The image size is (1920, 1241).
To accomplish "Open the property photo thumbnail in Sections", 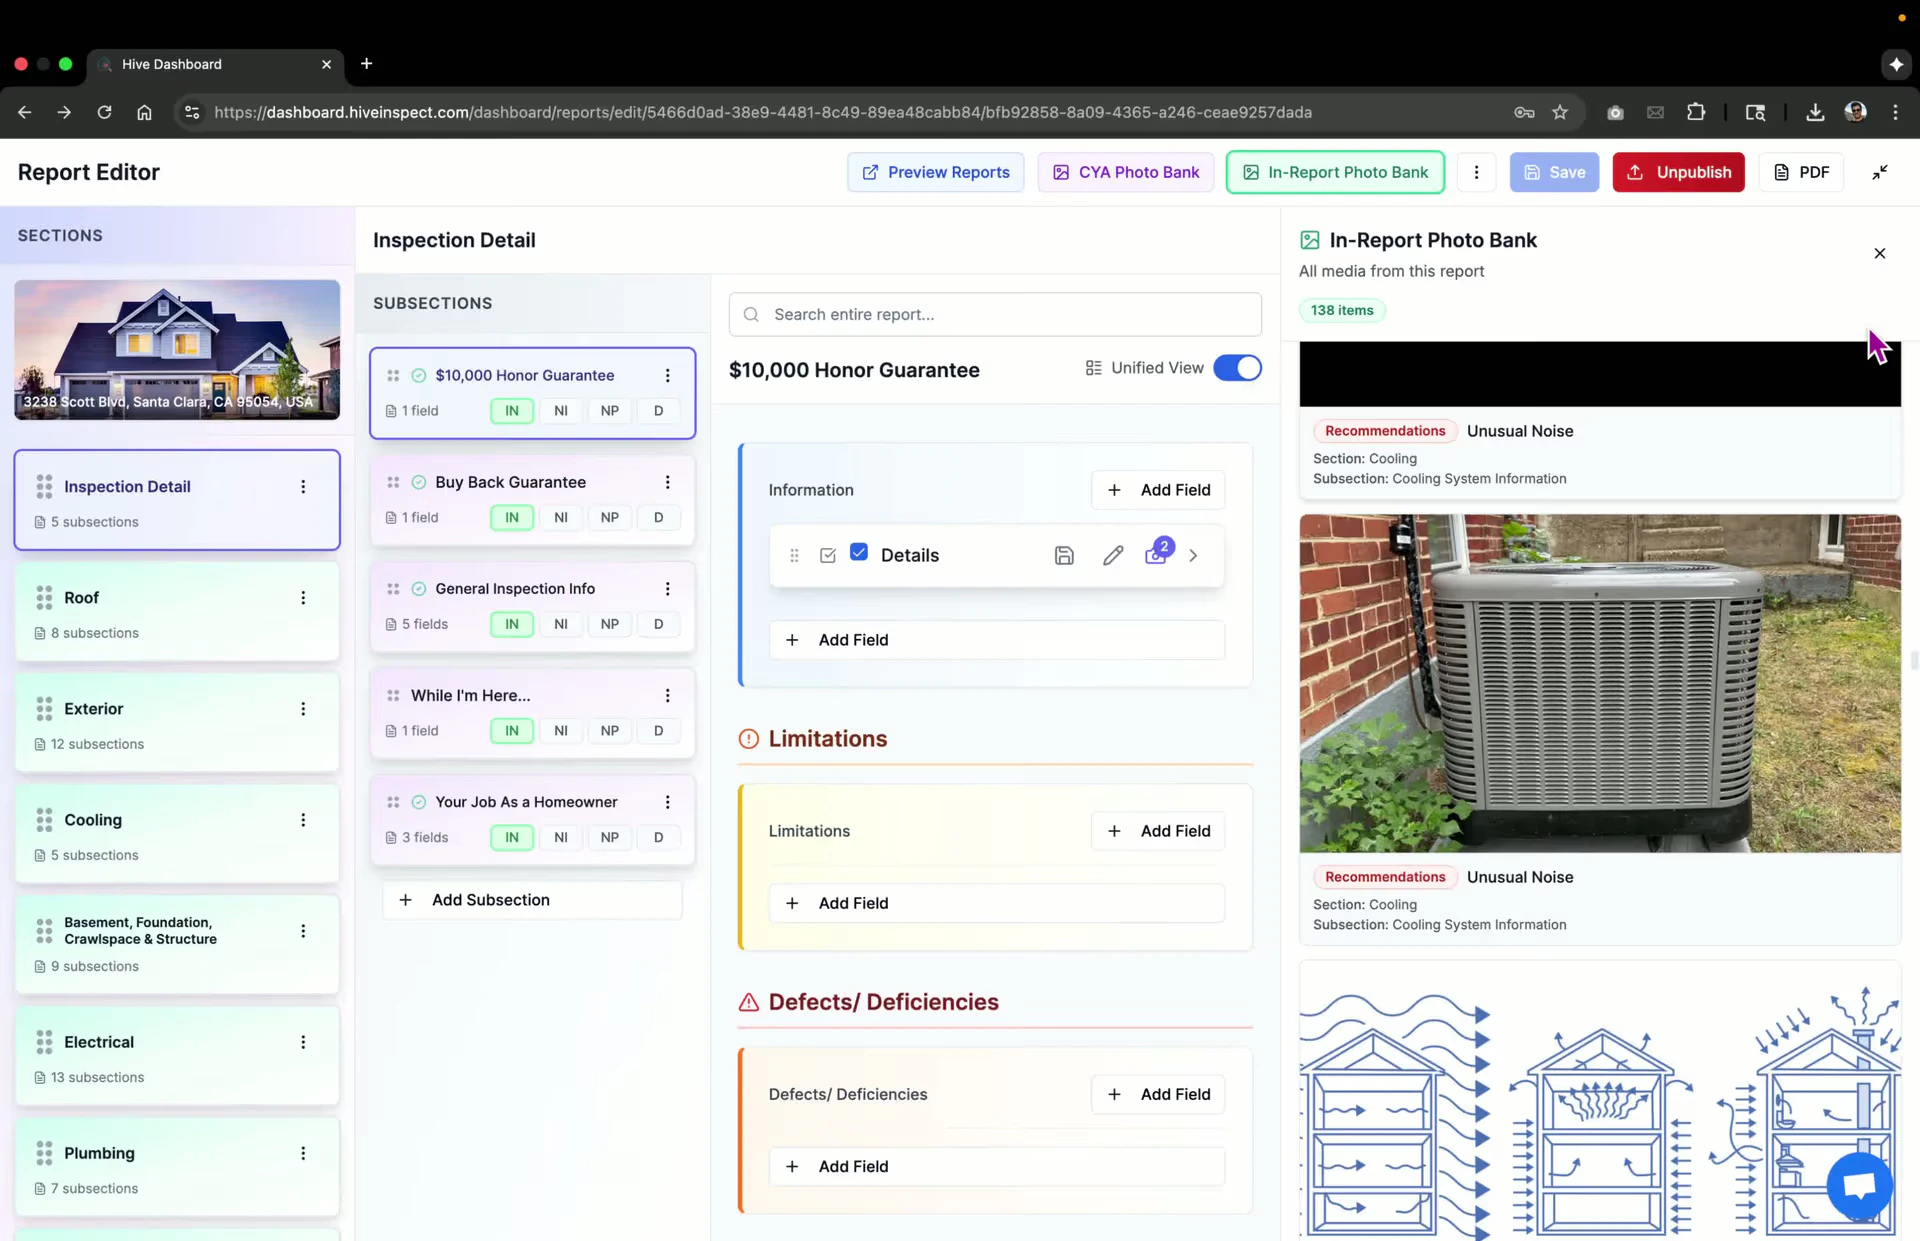I will click(x=177, y=350).
